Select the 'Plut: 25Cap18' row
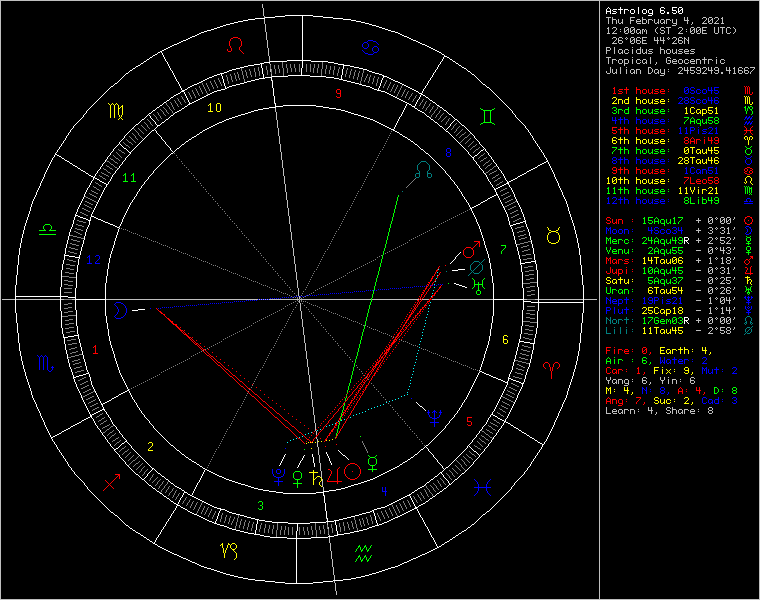760x600 pixels. [680, 311]
